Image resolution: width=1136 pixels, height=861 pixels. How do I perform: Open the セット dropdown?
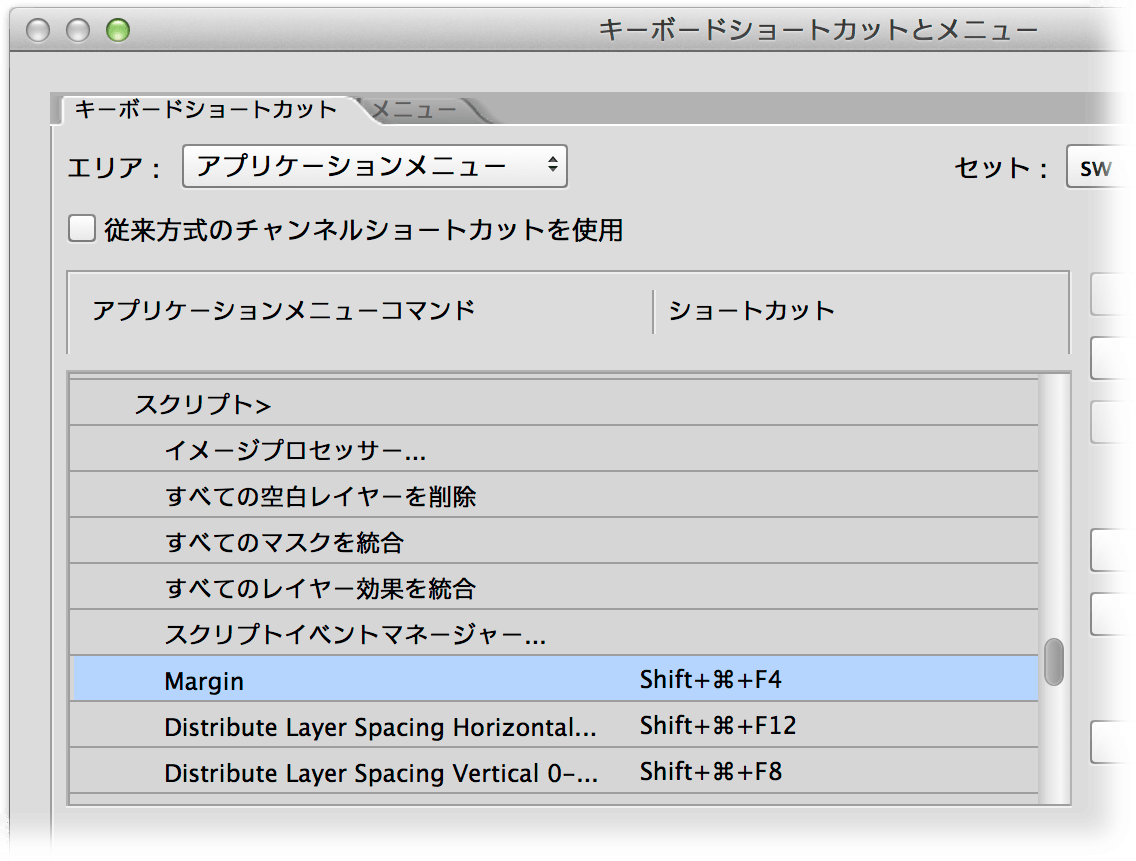tap(1096, 167)
